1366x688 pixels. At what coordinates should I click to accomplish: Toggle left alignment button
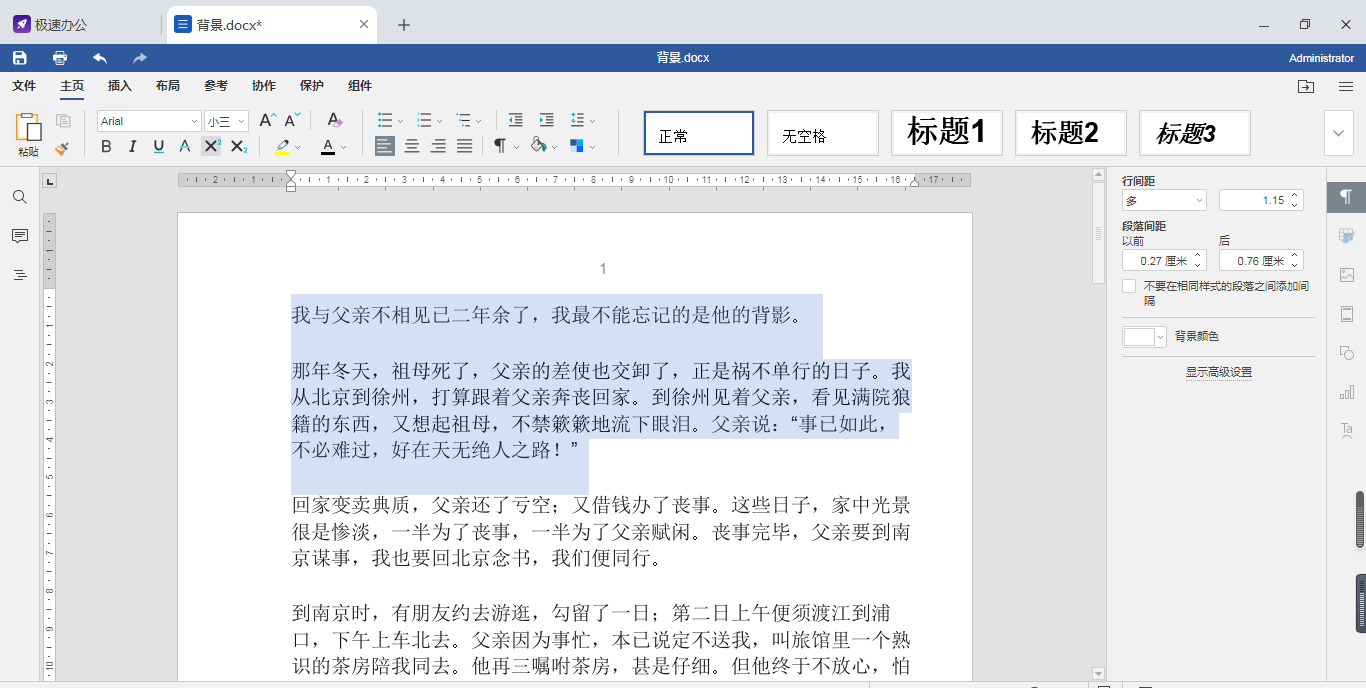click(x=385, y=146)
